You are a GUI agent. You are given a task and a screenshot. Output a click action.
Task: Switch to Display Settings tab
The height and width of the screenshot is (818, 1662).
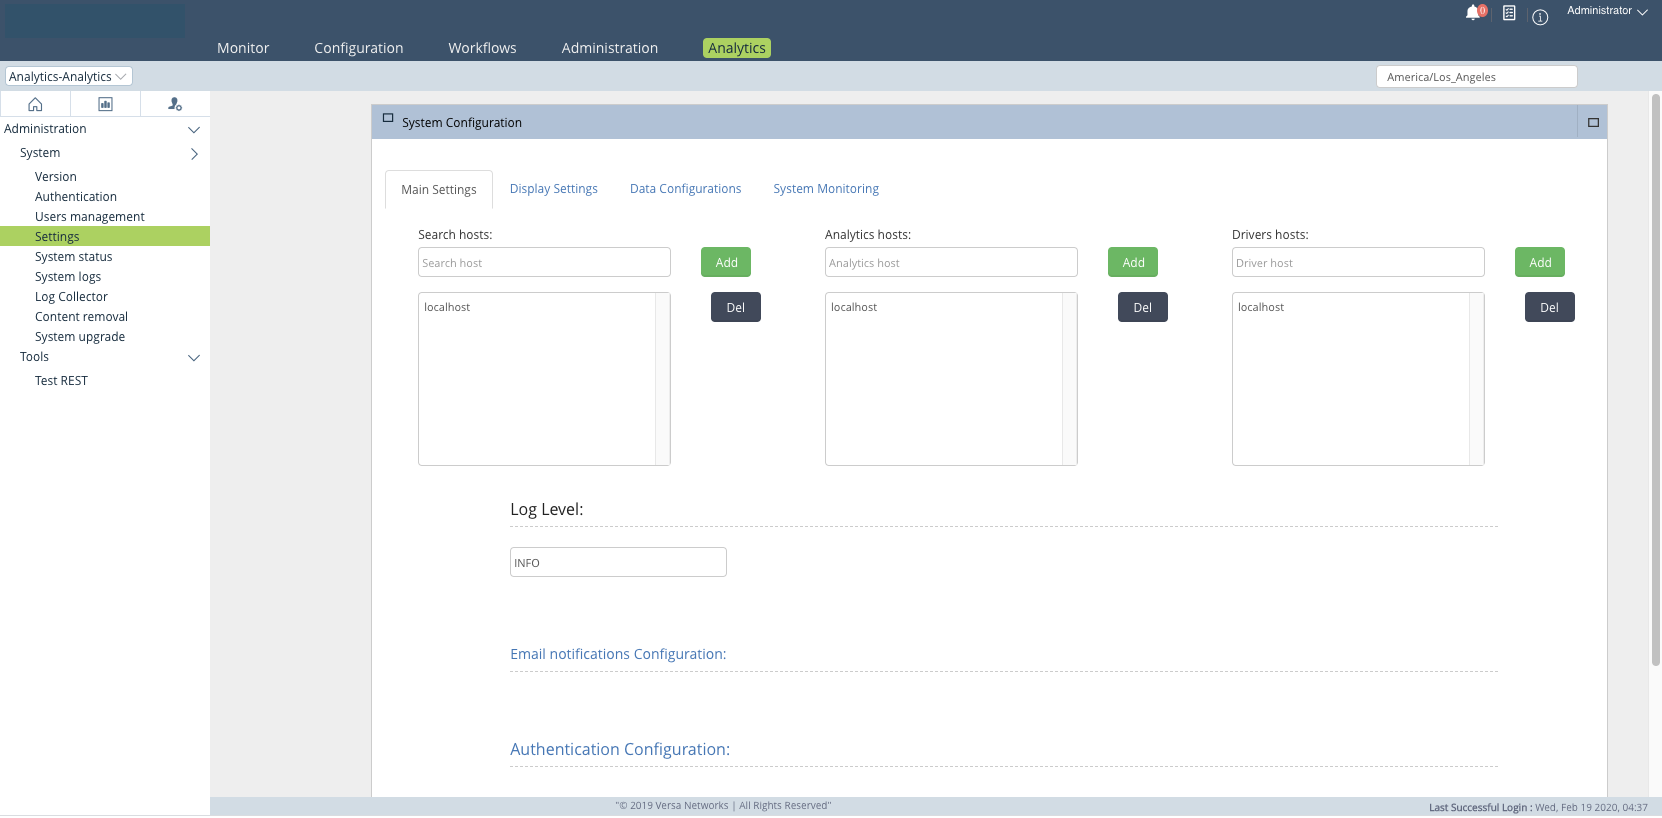point(554,188)
